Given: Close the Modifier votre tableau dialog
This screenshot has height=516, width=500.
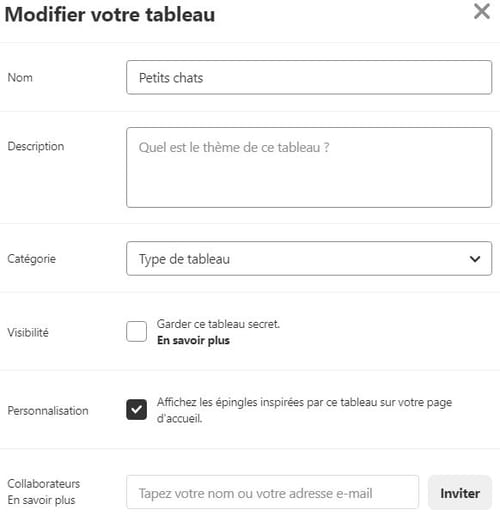Looking at the screenshot, I should 482,12.
